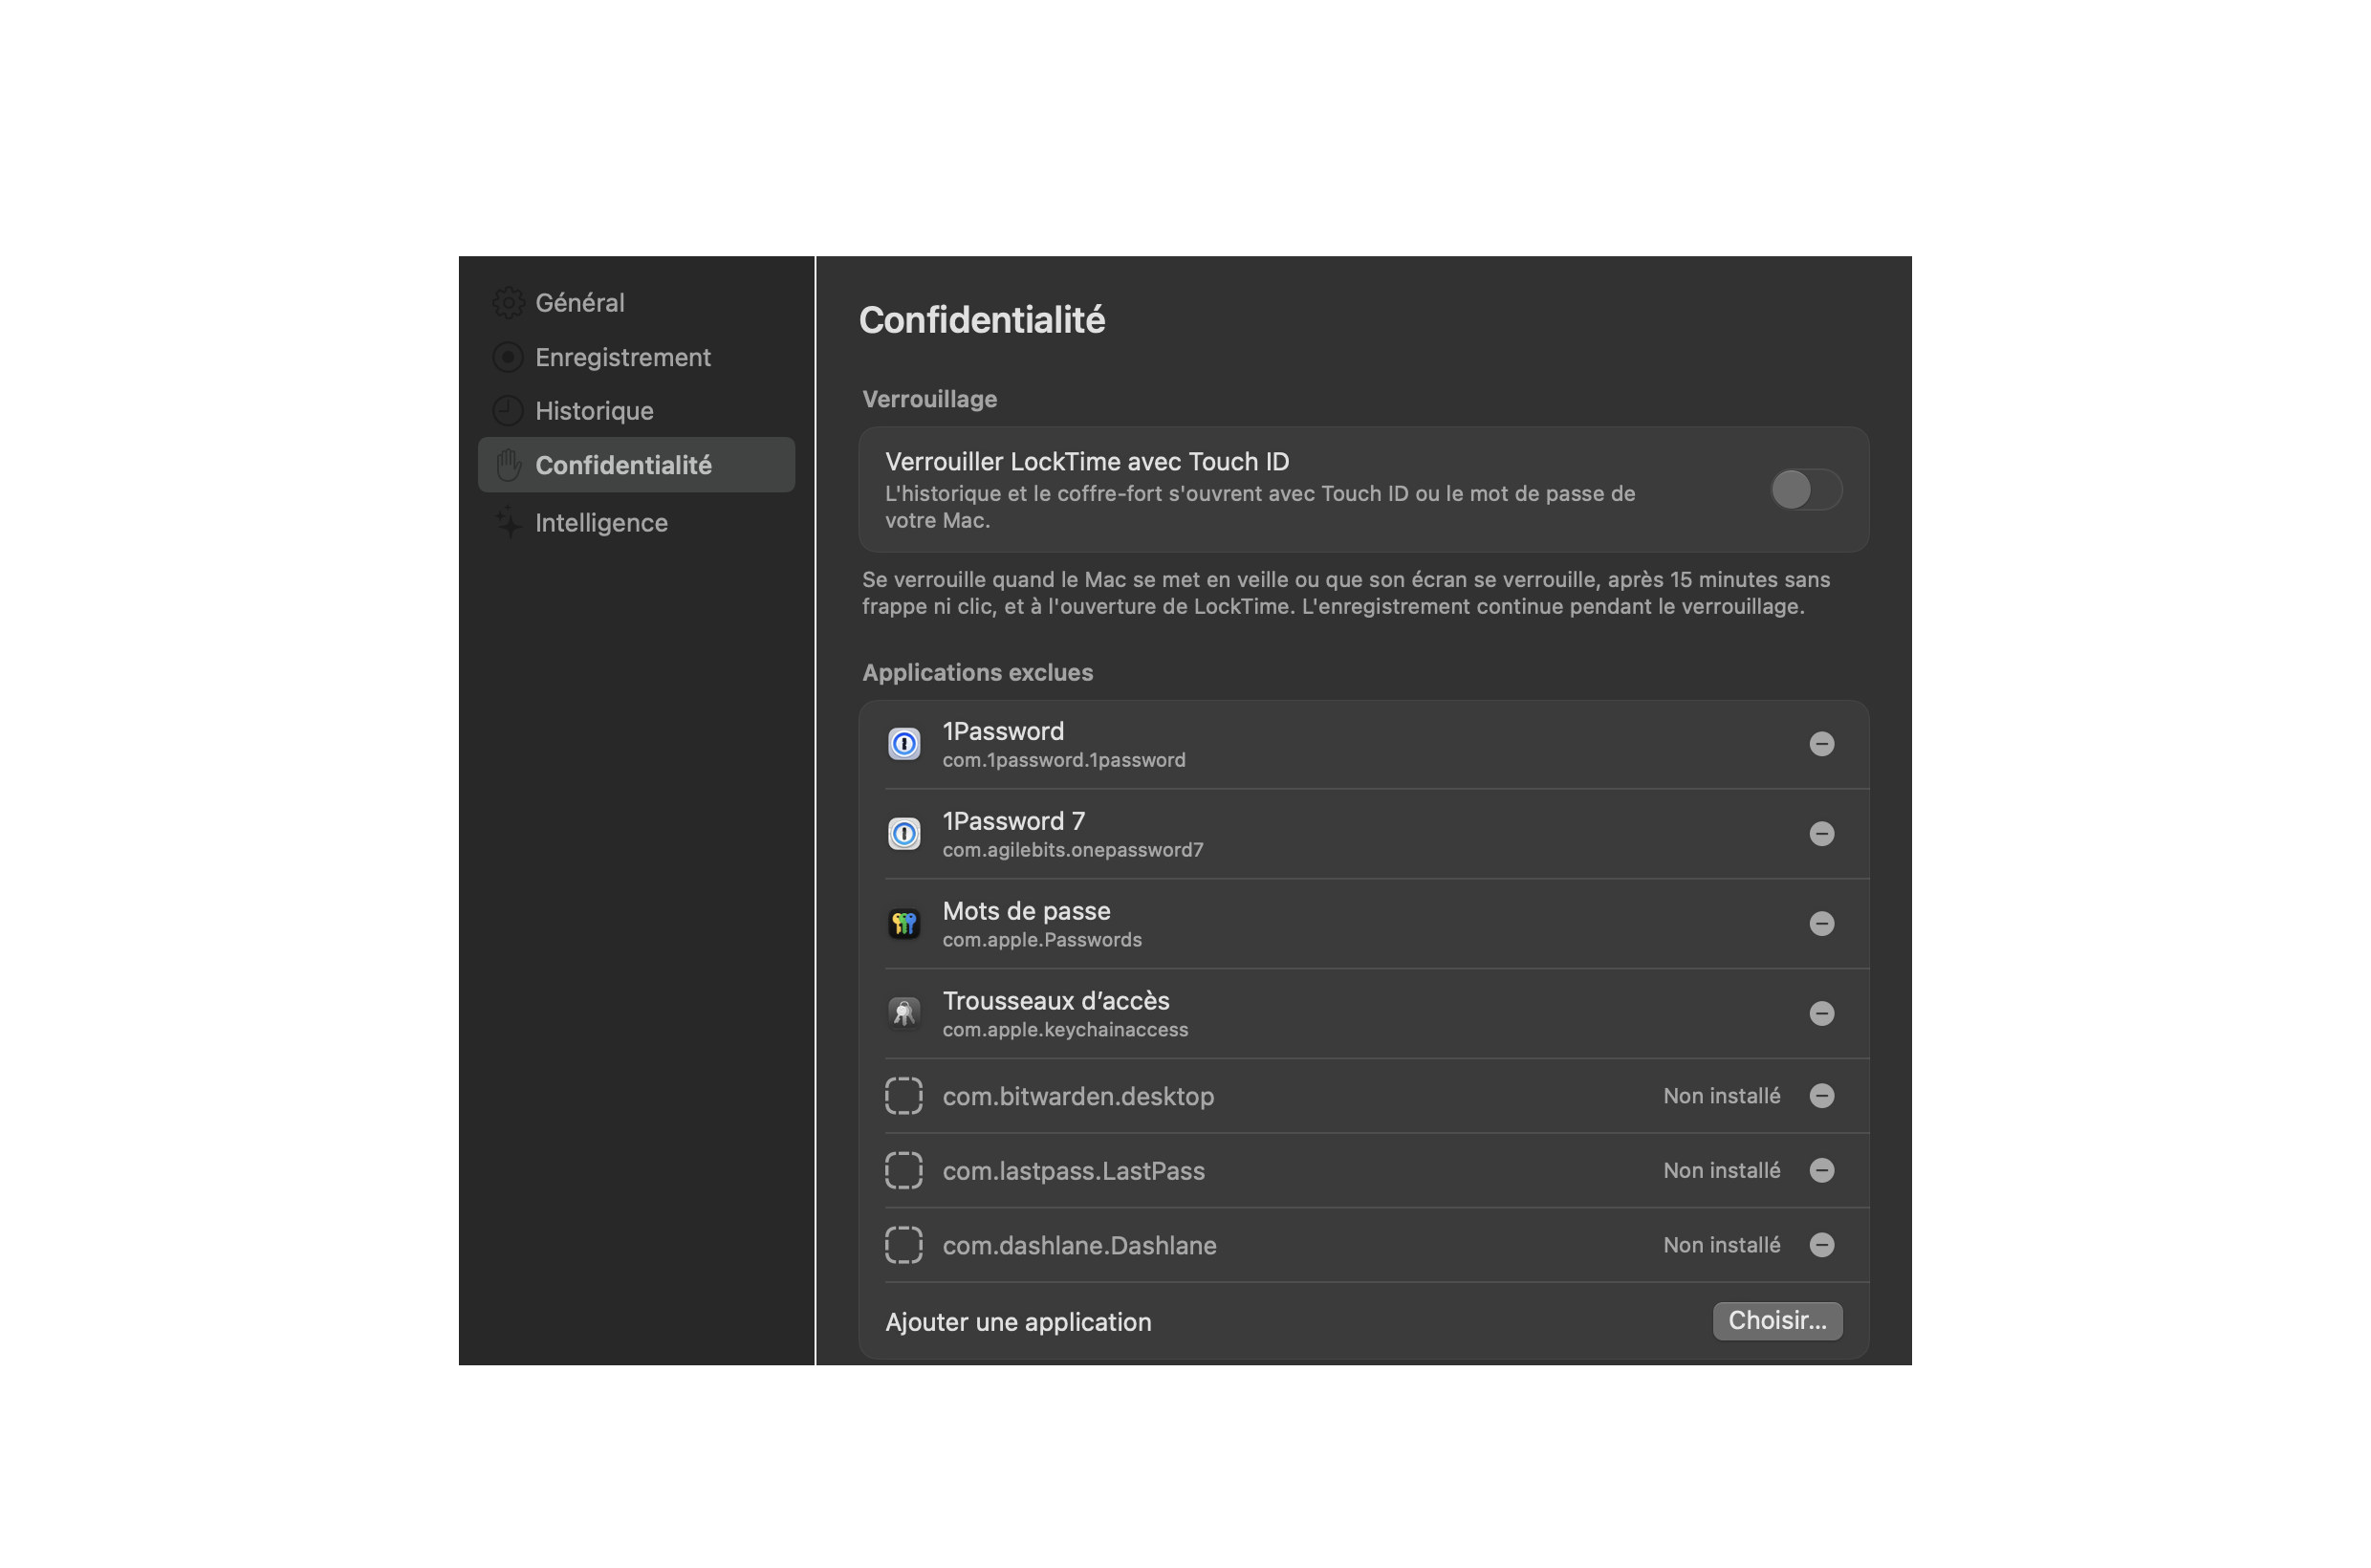Enable Verrouiller LockTime avec Touch ID switch
Image resolution: width=2371 pixels, height=1568 pixels.
[x=1806, y=490]
